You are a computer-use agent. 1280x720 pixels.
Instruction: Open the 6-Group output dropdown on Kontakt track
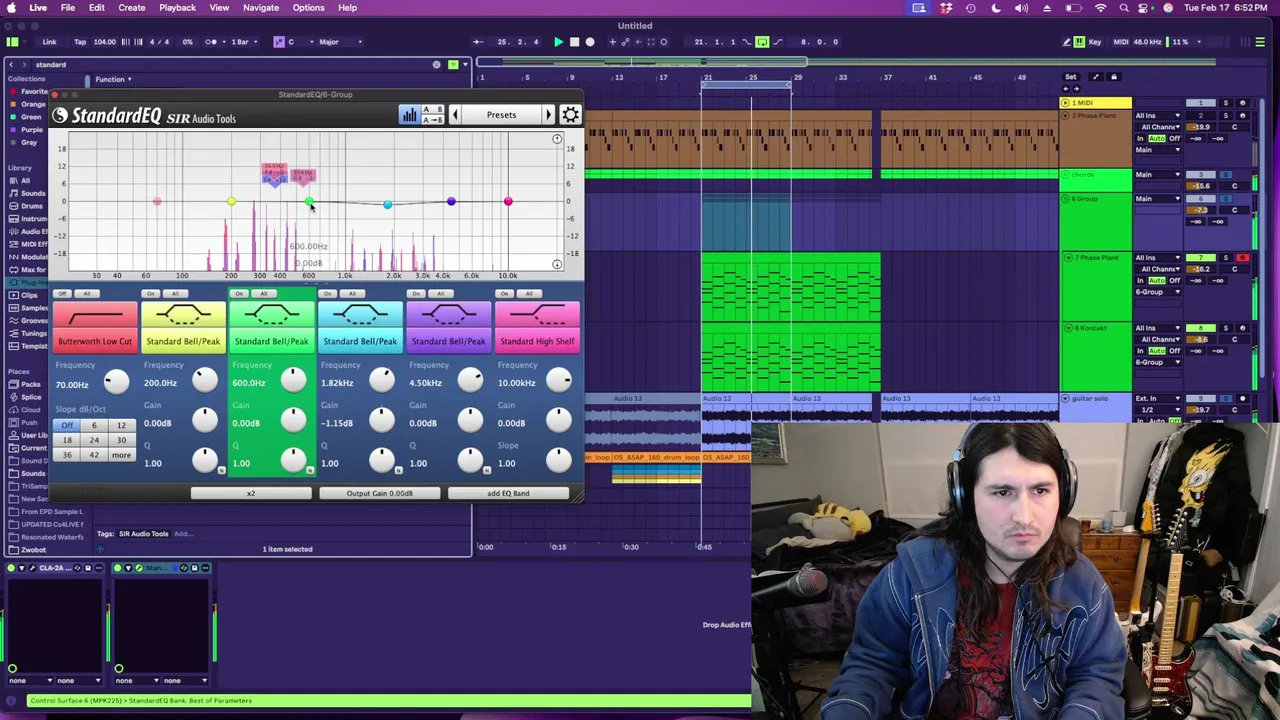click(1158, 362)
